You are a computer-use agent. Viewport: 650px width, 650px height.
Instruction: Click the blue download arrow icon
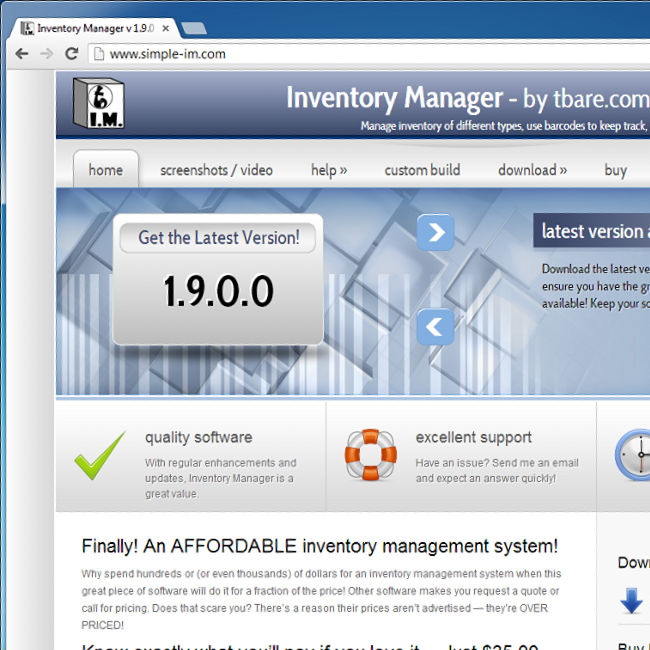(x=631, y=600)
